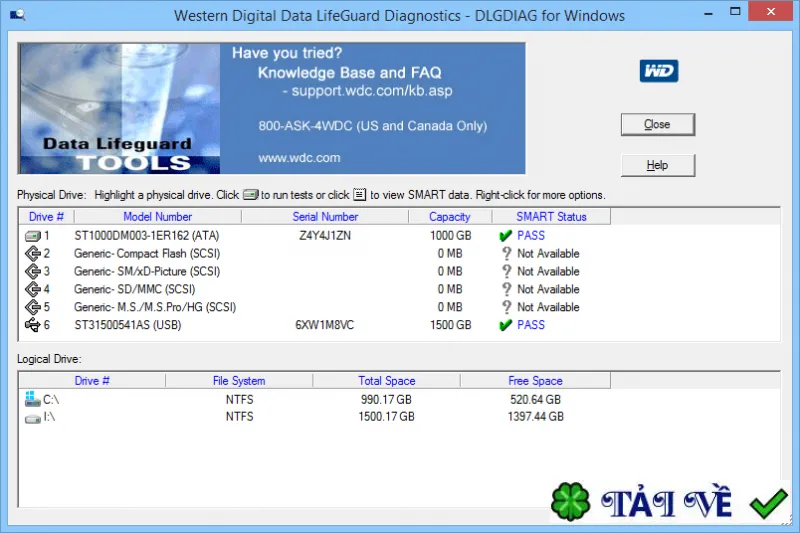Screen dimensions: 800x533
Task: Sort by Serial Number column header
Action: point(325,217)
